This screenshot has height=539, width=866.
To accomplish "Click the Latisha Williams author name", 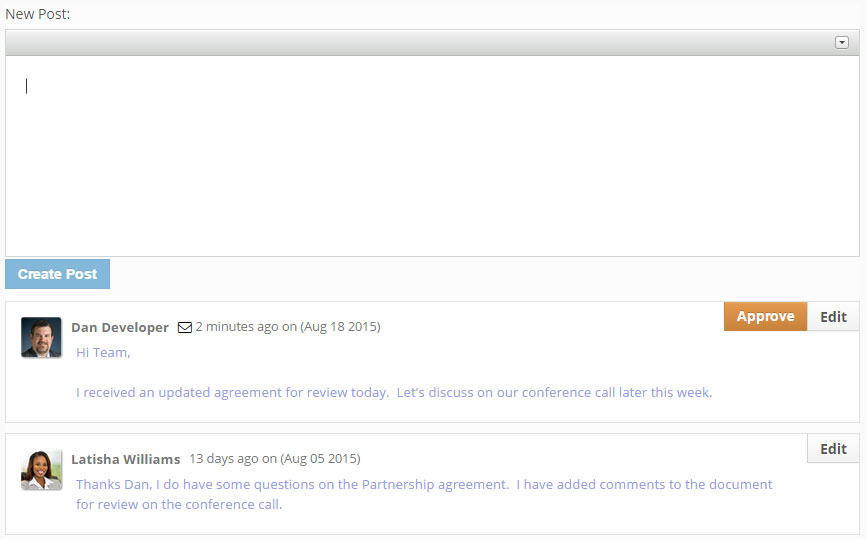I will coord(125,459).
